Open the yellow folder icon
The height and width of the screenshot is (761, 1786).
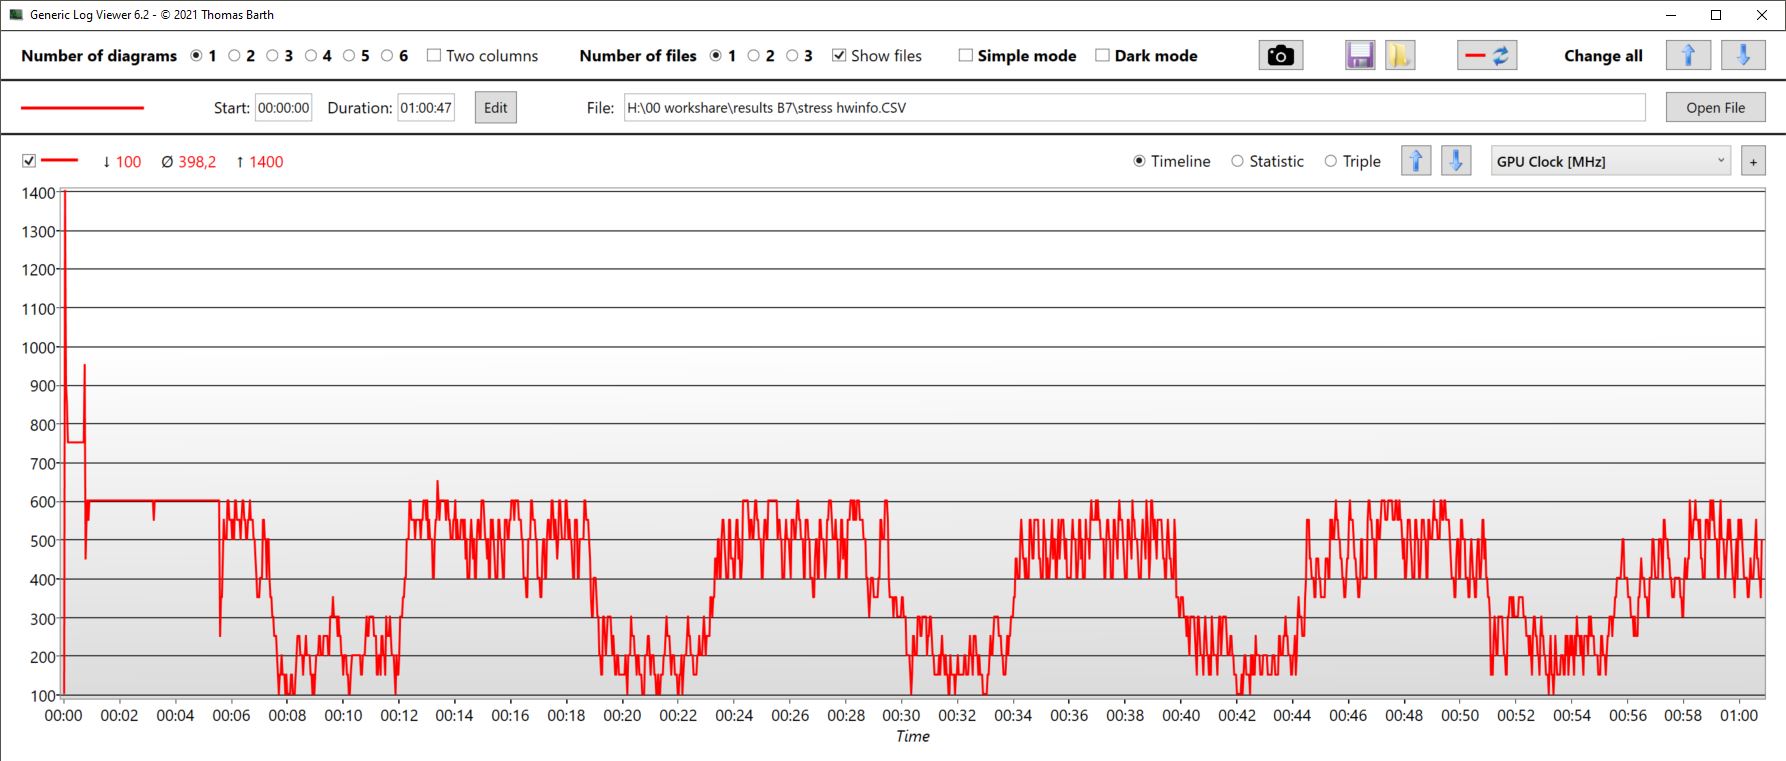pyautogui.click(x=1399, y=56)
